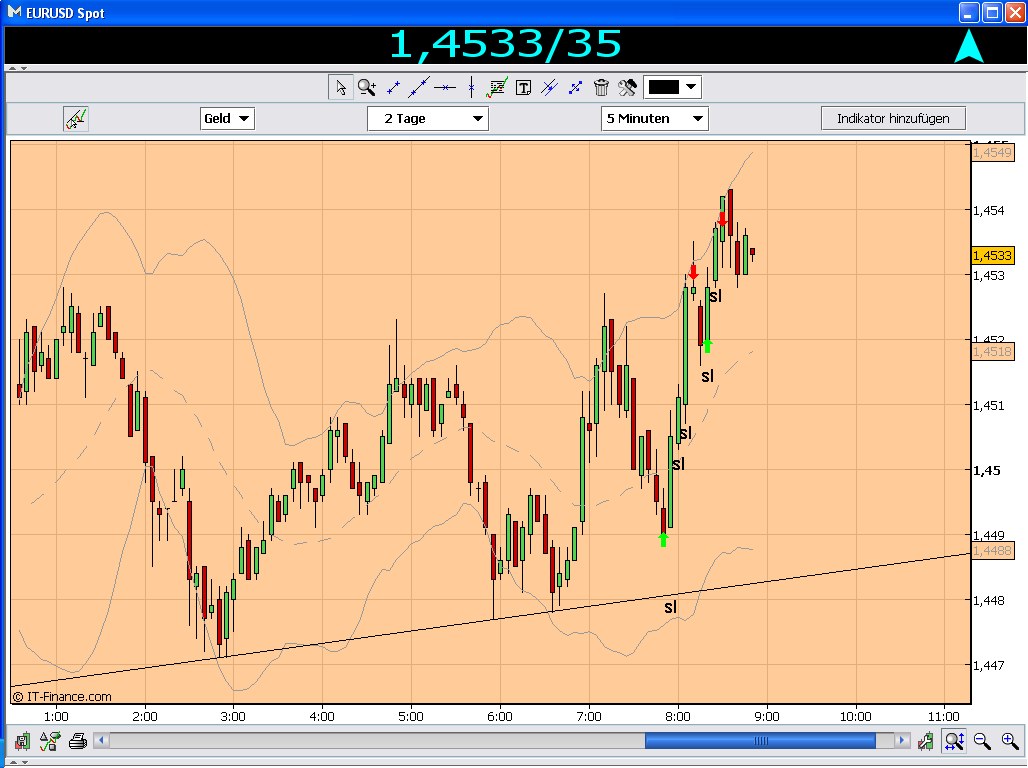This screenshot has width=1028, height=768.
Task: Select the text annotation tool
Action: [523, 87]
